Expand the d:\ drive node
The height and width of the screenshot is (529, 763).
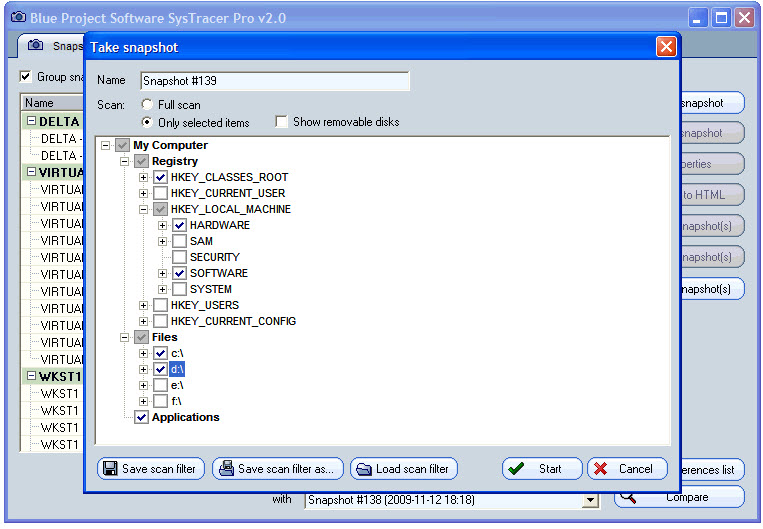(x=143, y=369)
